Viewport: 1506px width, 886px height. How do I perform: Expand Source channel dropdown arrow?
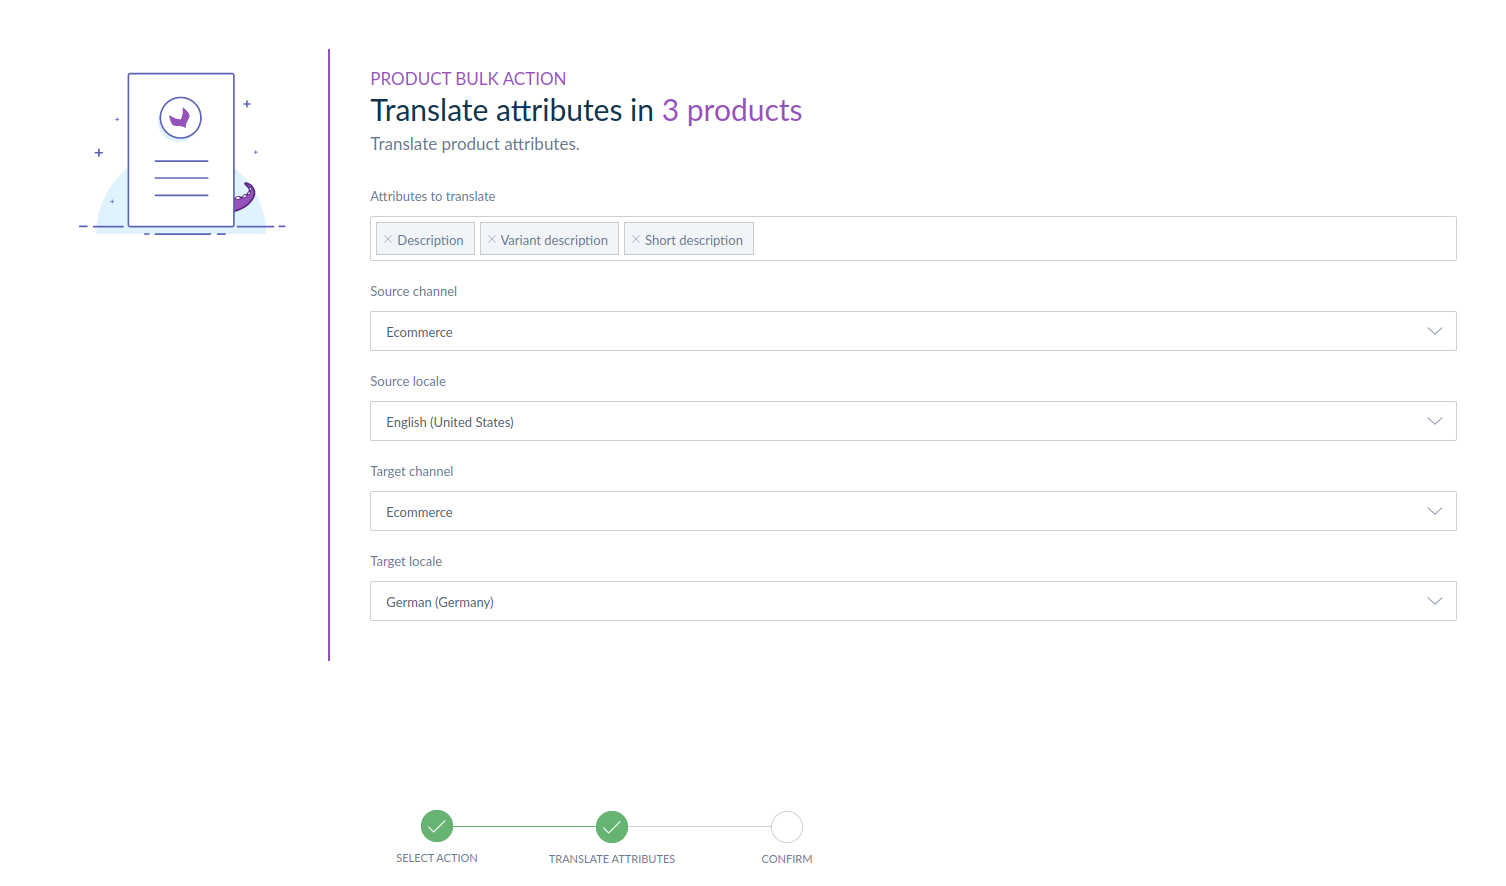pos(1435,331)
